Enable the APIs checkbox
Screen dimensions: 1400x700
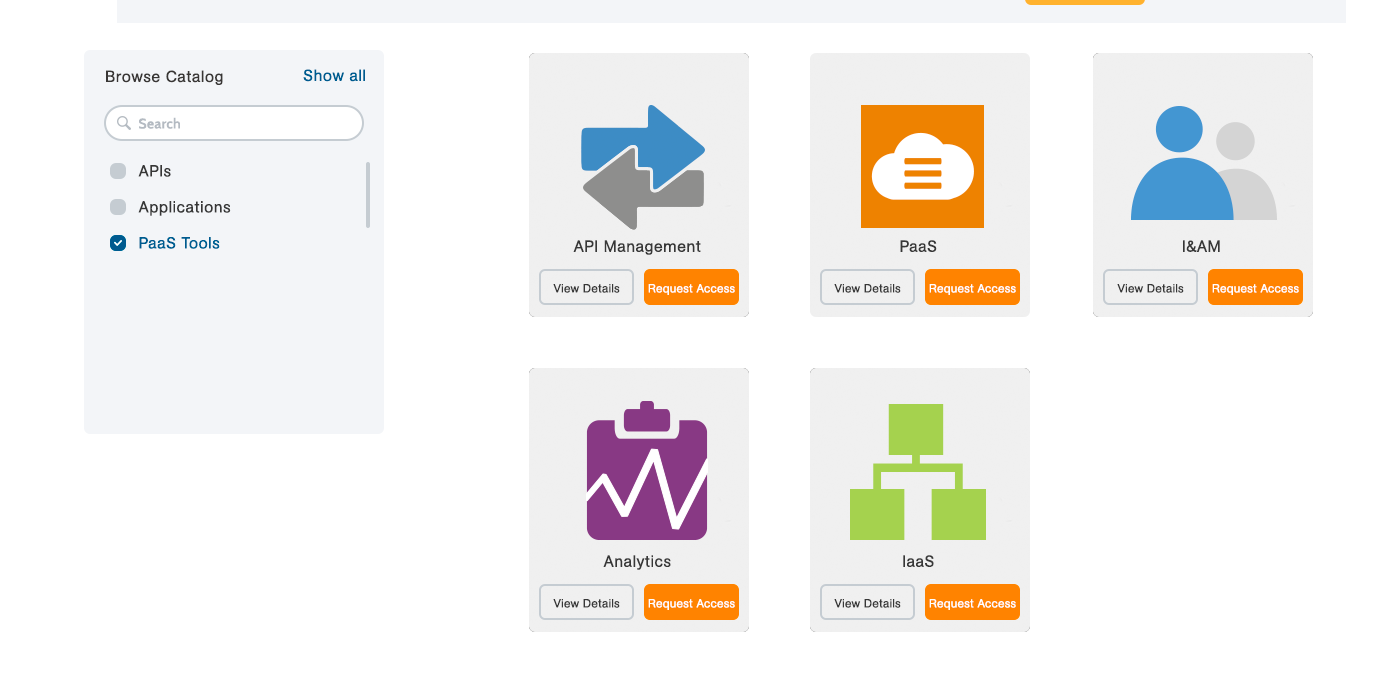pos(118,171)
